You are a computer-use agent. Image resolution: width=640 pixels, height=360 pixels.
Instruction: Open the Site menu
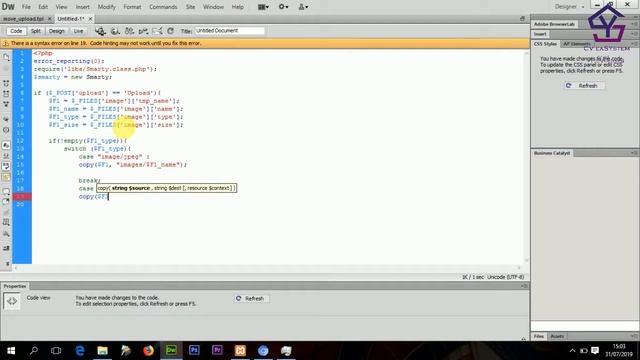190,7
